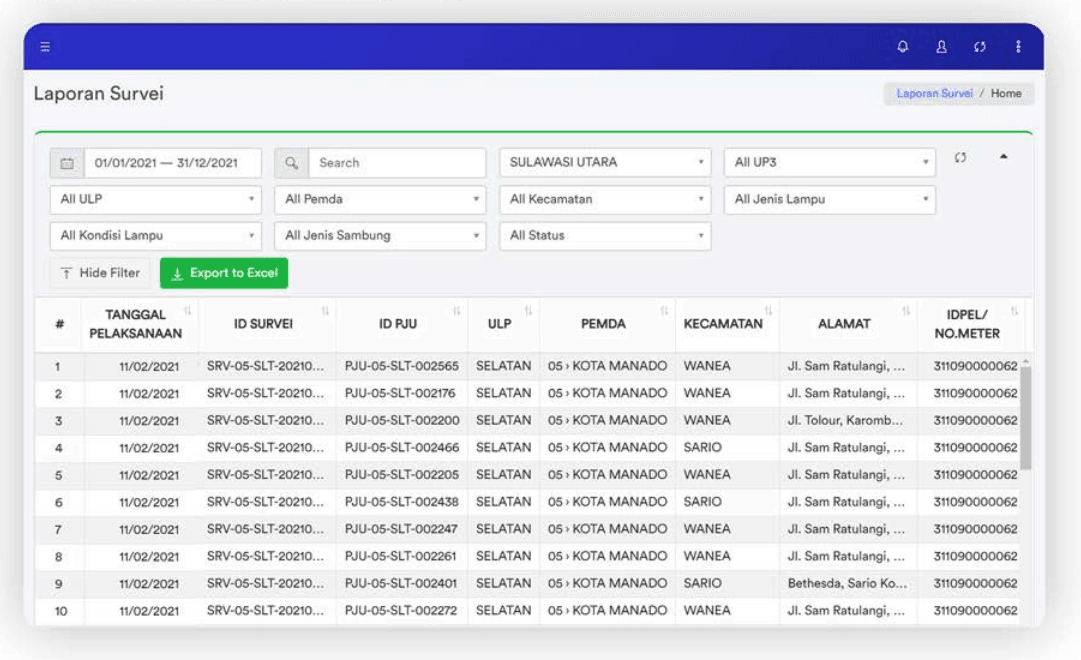The width and height of the screenshot is (1081, 660).
Task: Open the All Kondisi Lampu dropdown
Action: click(x=156, y=236)
